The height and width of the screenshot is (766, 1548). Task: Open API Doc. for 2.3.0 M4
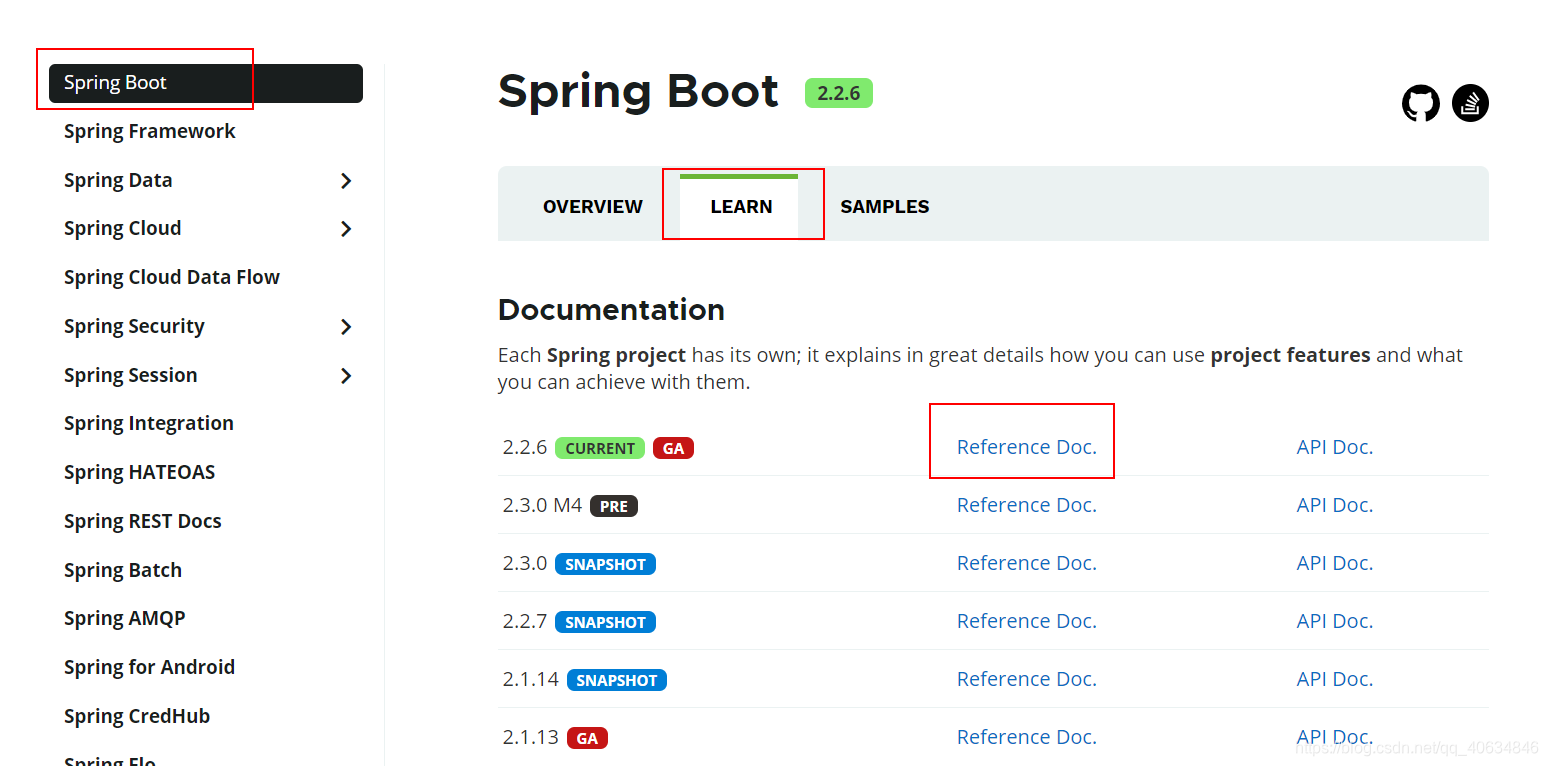point(1335,505)
